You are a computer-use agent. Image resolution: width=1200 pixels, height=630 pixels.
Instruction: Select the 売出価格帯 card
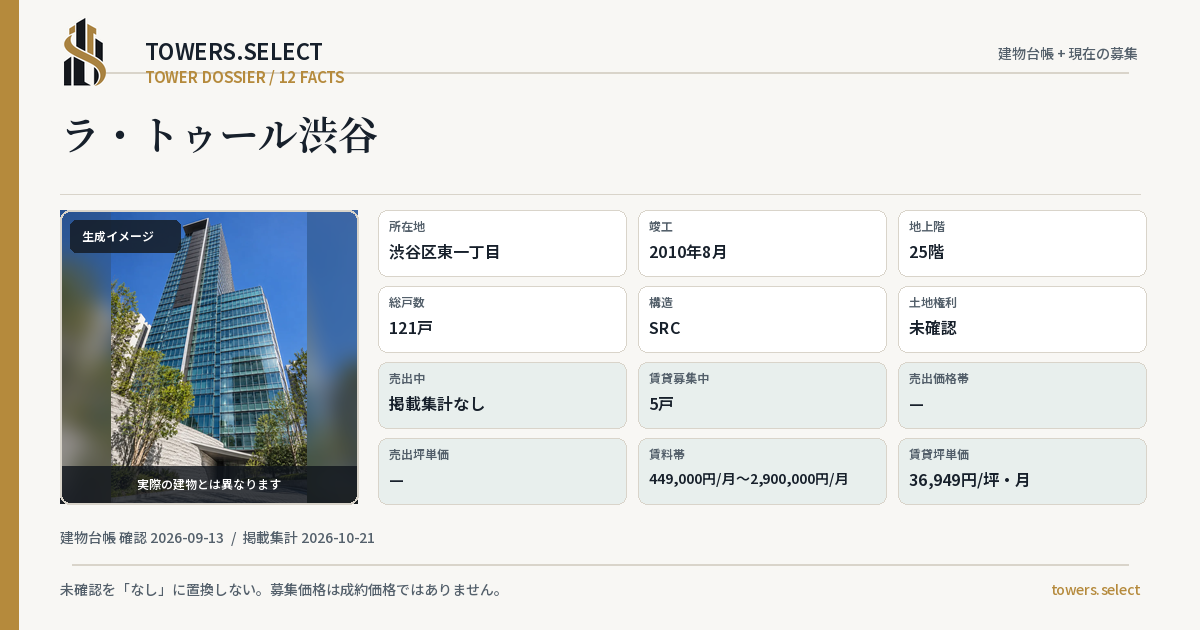1022,395
